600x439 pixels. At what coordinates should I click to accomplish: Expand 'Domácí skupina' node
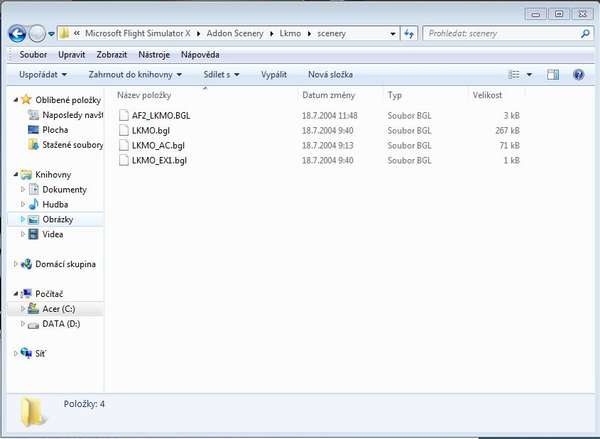click(x=16, y=264)
